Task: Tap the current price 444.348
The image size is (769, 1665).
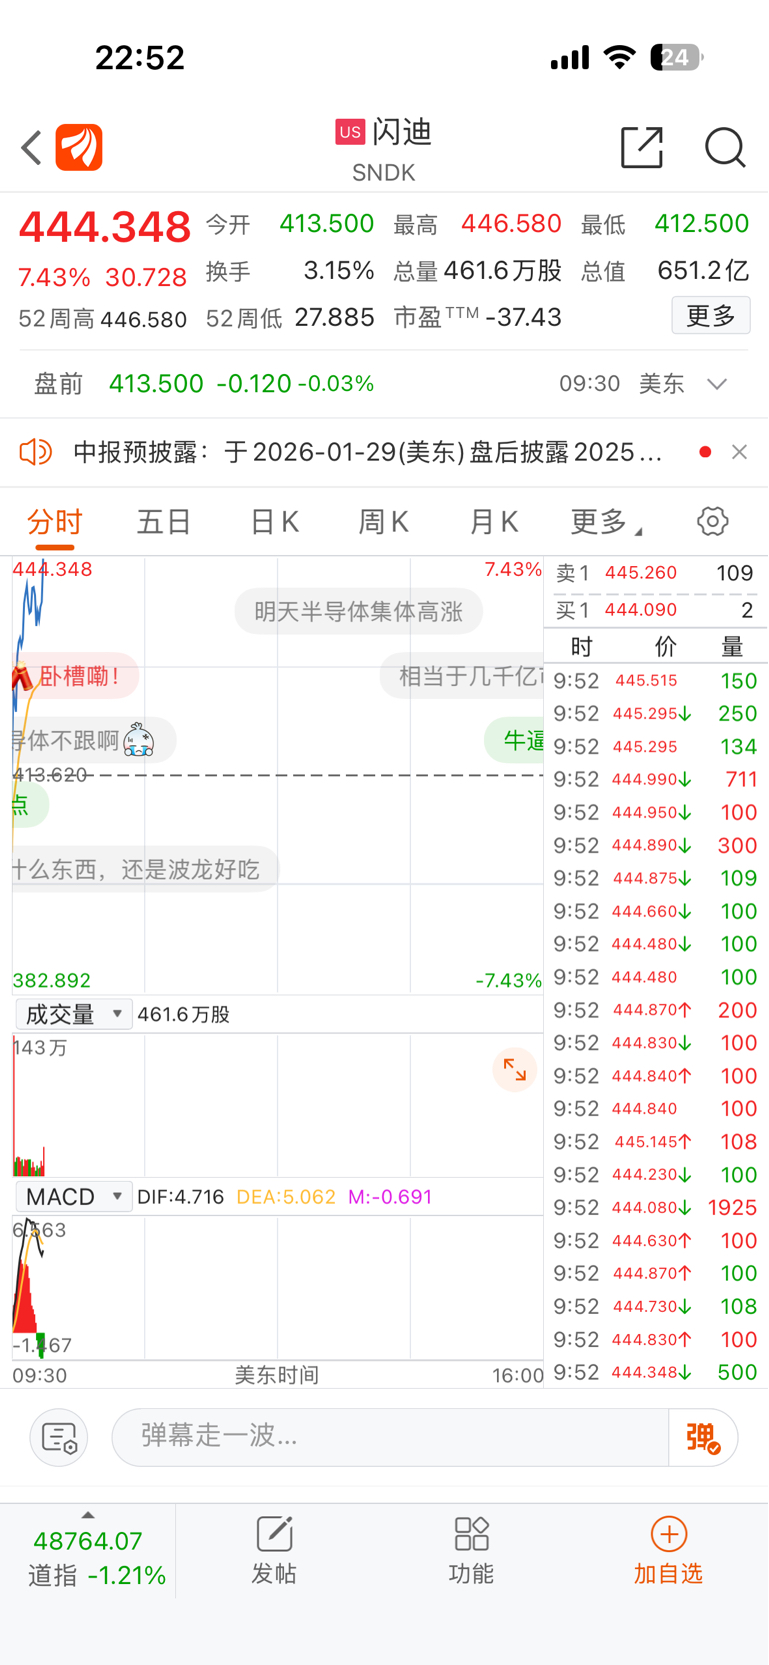Action: coord(105,227)
